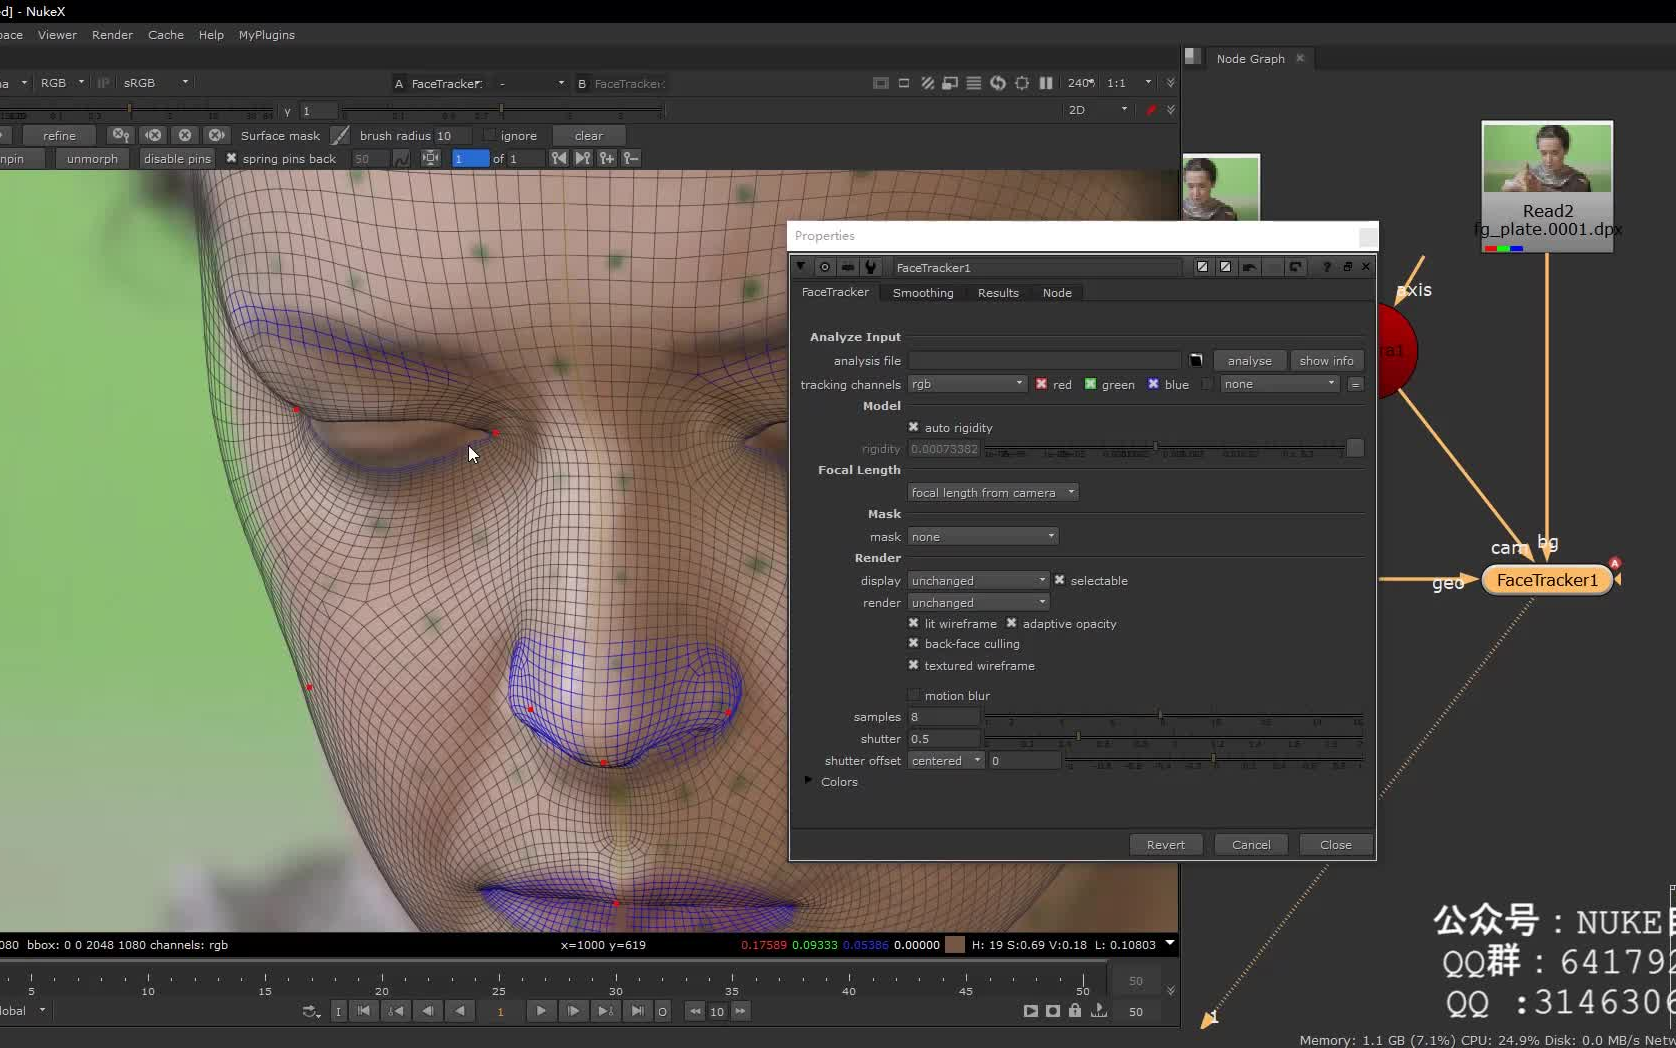Open the Render menu
The width and height of the screenshot is (1676, 1048).
pyautogui.click(x=112, y=34)
